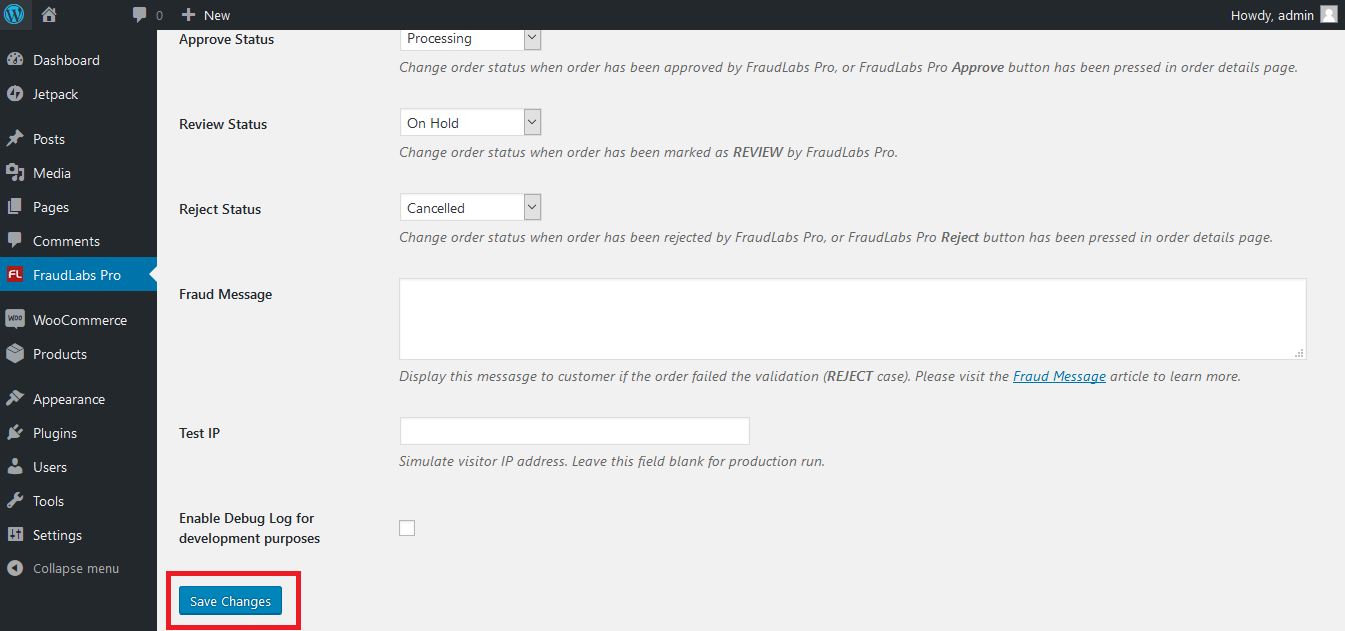Visit site via home icon
Viewport: 1345px width, 631px height.
point(49,15)
